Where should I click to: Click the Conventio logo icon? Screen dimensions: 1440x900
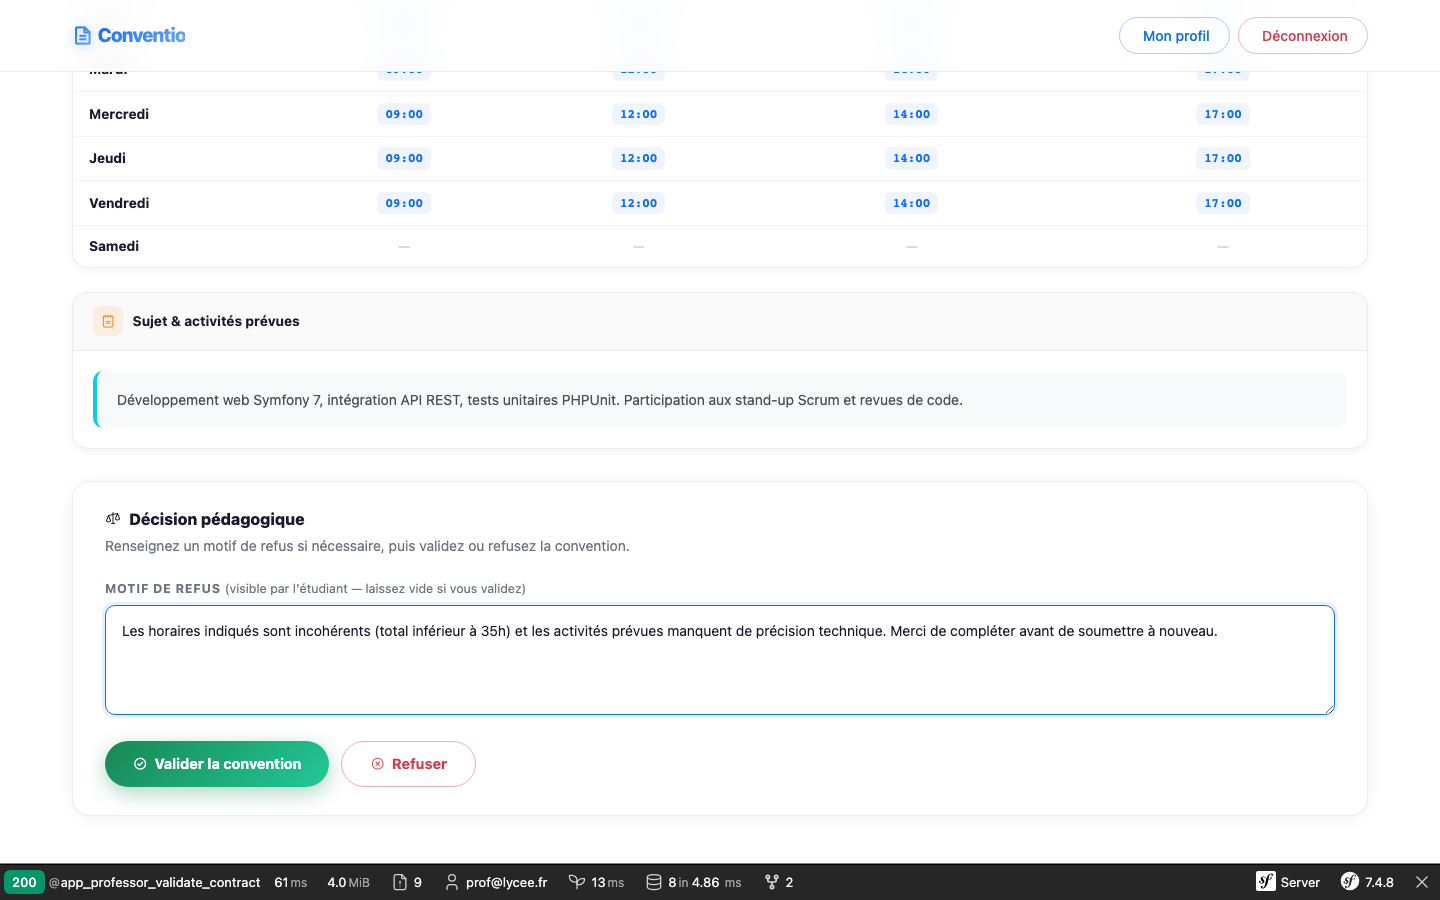click(x=83, y=36)
